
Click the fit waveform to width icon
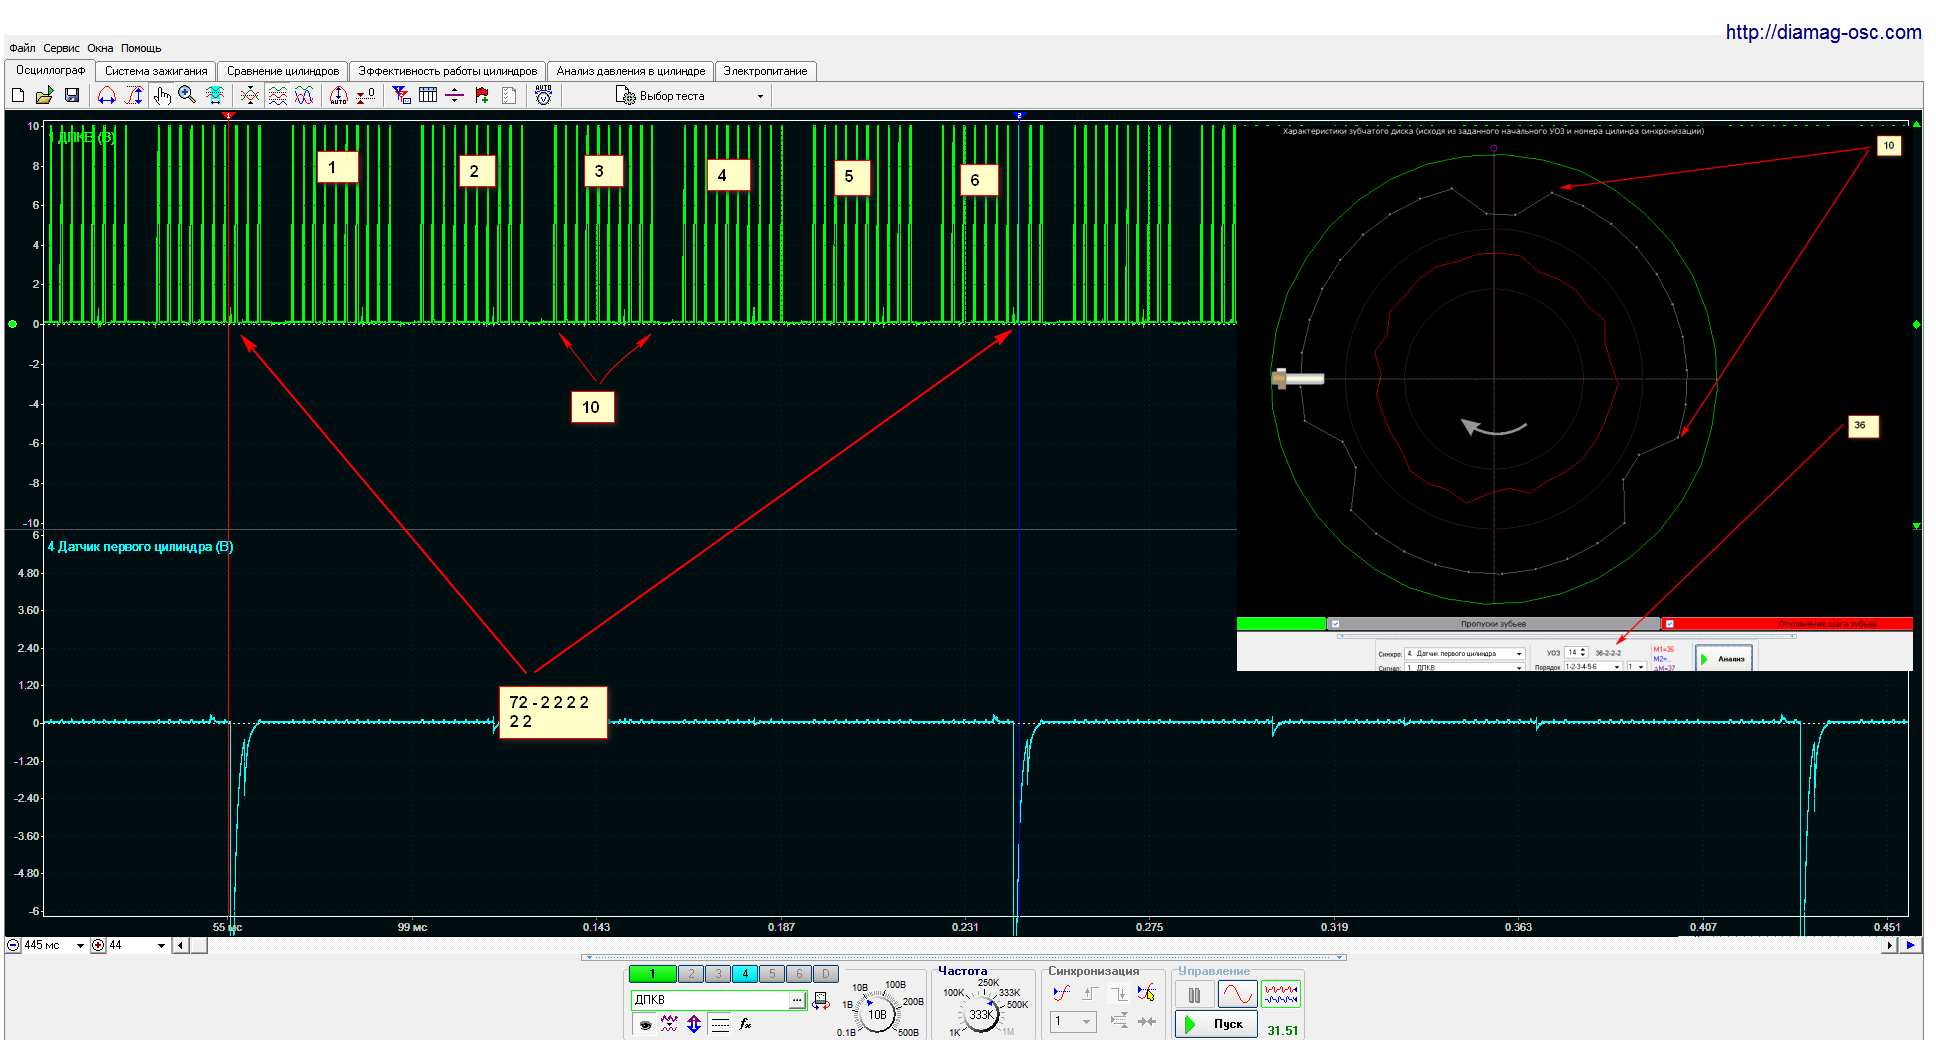tap(214, 95)
